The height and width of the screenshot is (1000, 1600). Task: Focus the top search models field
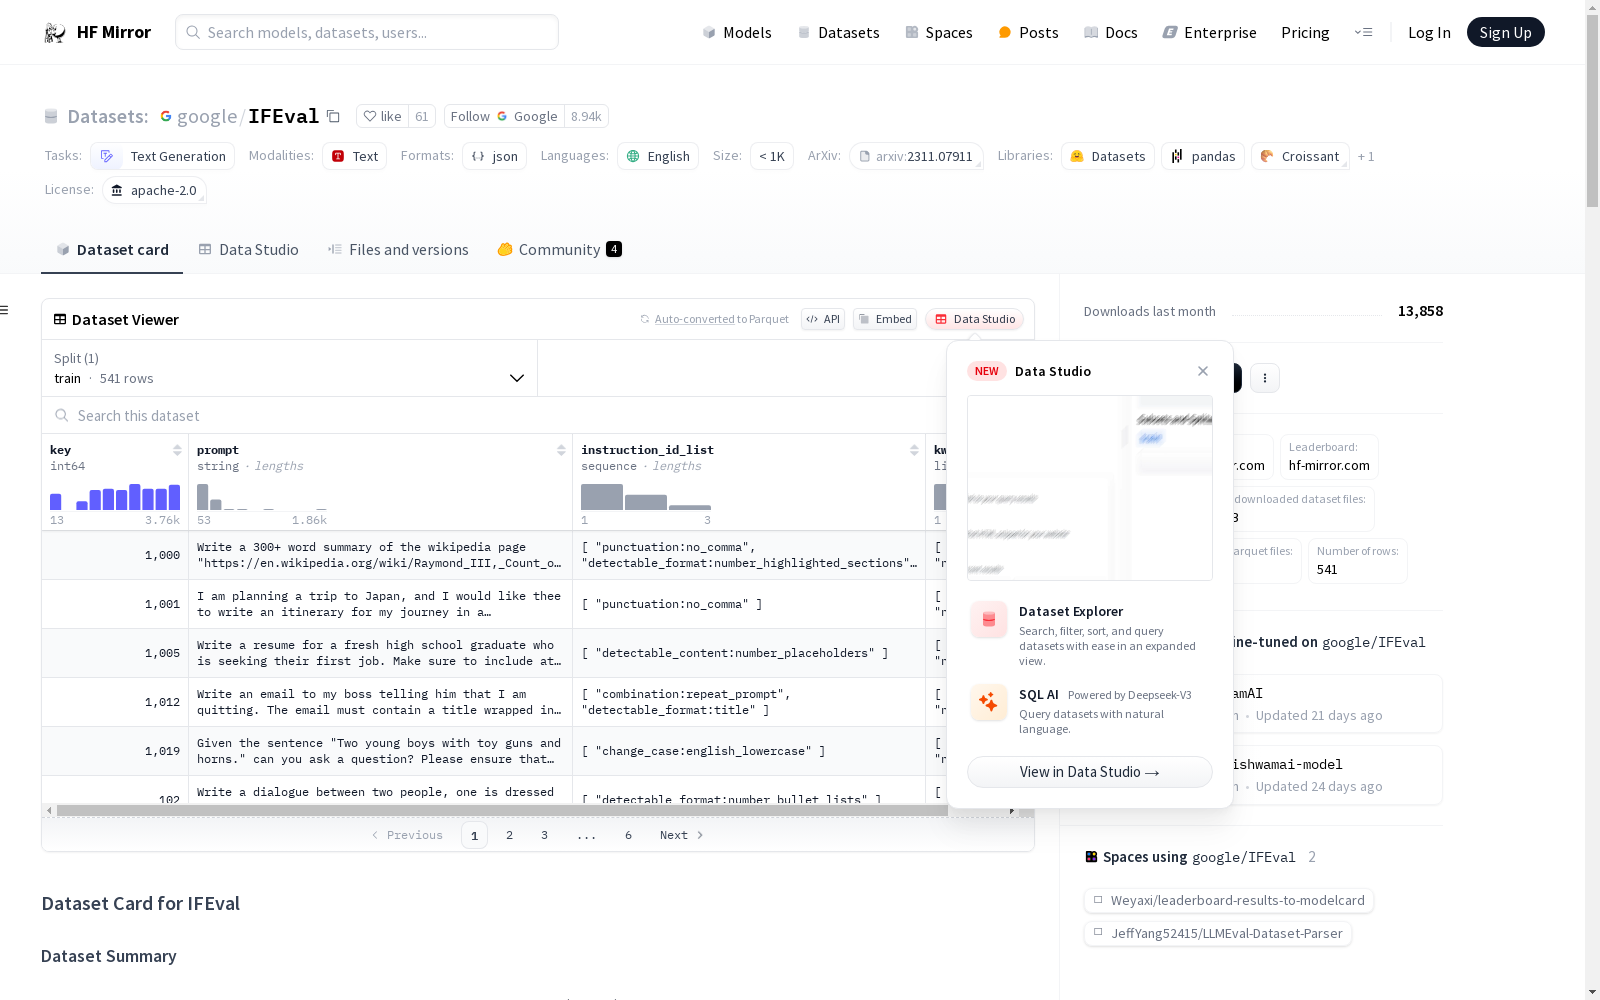tap(367, 32)
